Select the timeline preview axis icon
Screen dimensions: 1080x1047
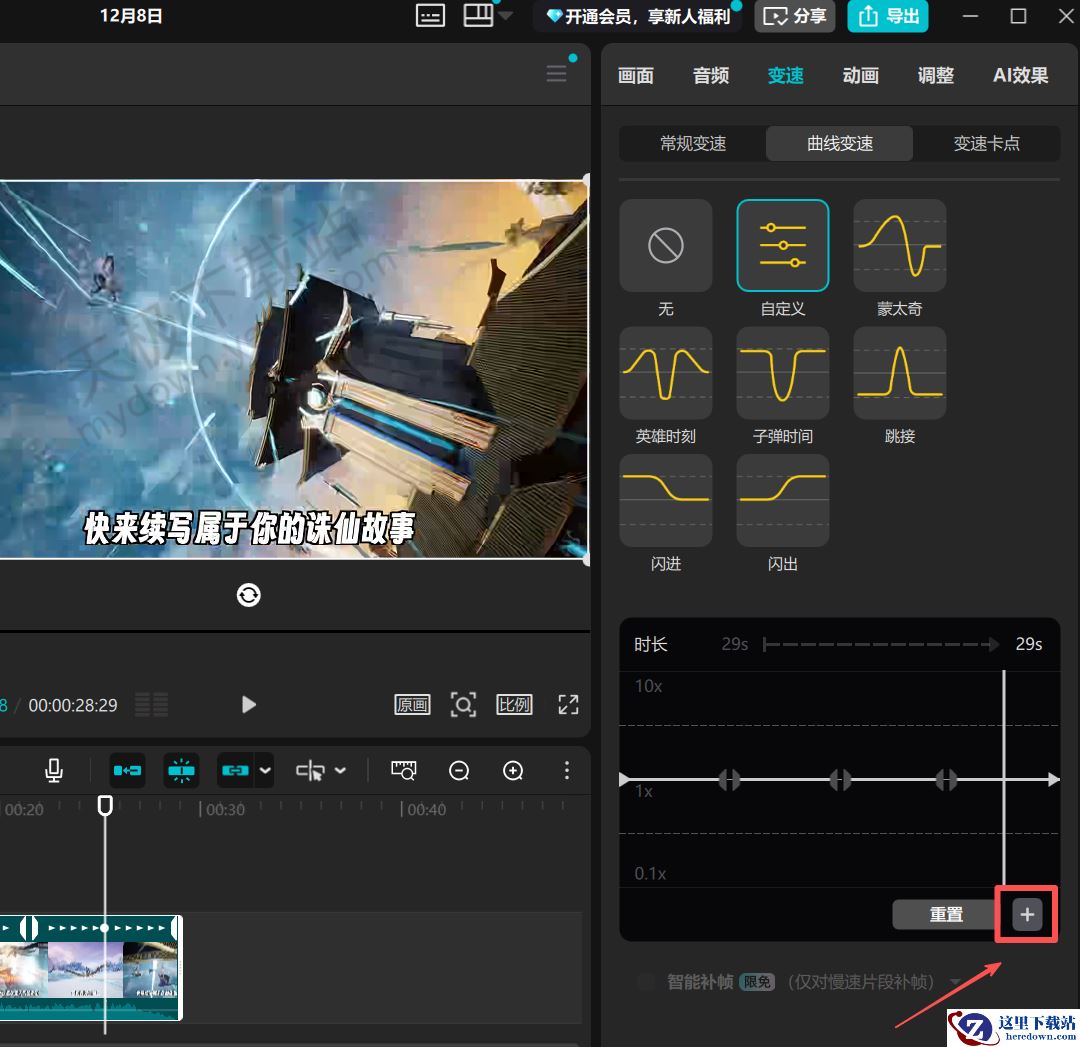pos(403,770)
